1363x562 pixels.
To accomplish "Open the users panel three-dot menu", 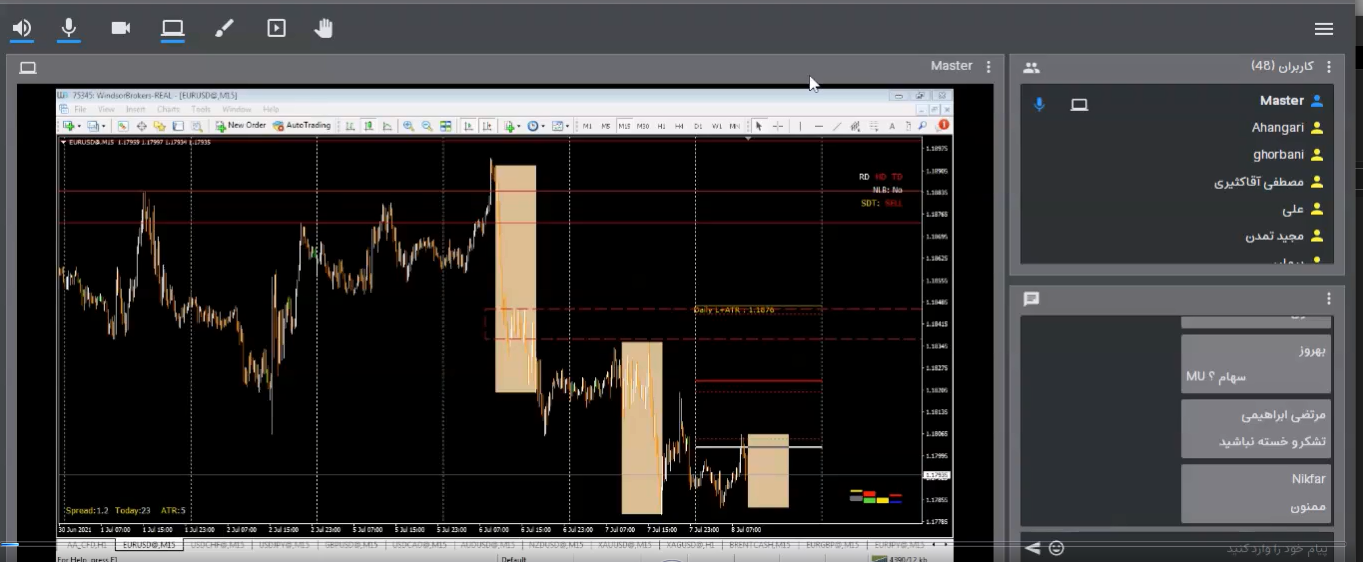I will (1329, 67).
